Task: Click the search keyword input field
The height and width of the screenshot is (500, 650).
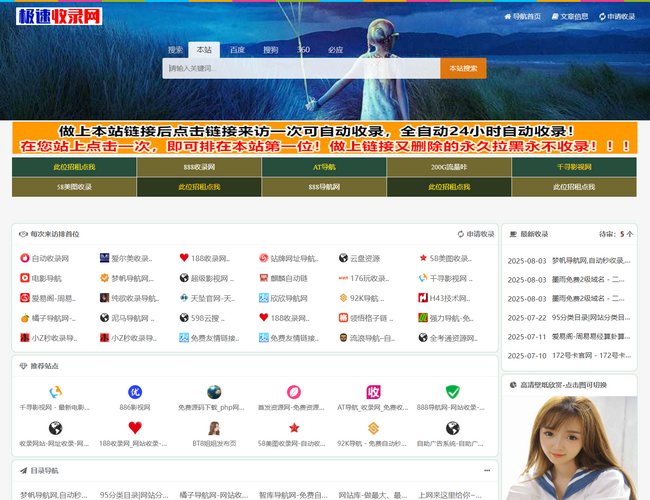Action: pyautogui.click(x=301, y=68)
